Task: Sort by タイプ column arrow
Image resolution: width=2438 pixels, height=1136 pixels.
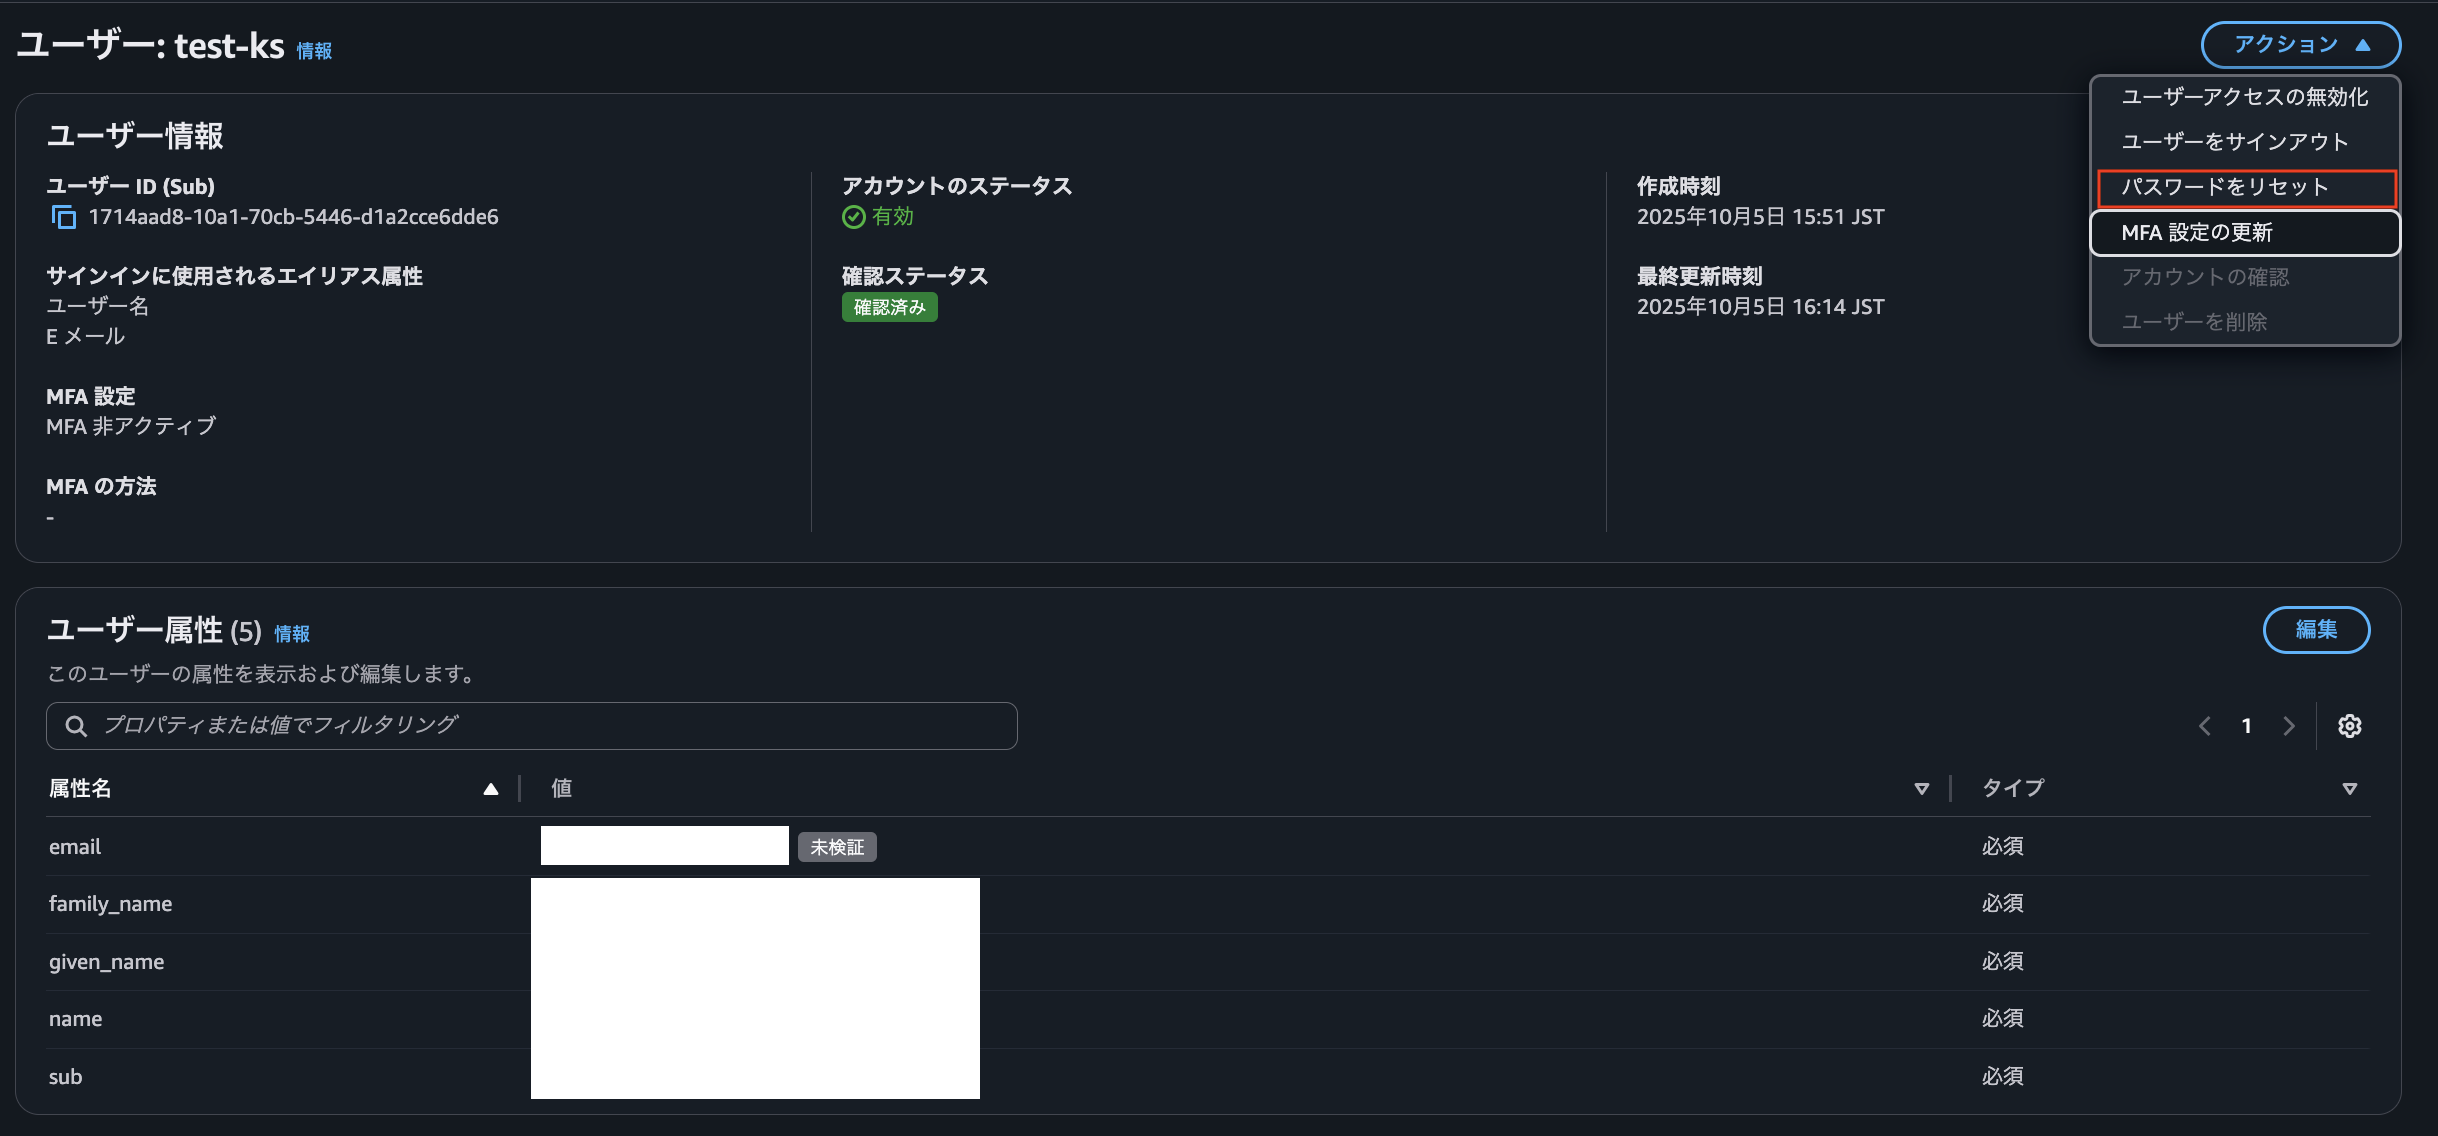Action: pyautogui.click(x=2349, y=789)
